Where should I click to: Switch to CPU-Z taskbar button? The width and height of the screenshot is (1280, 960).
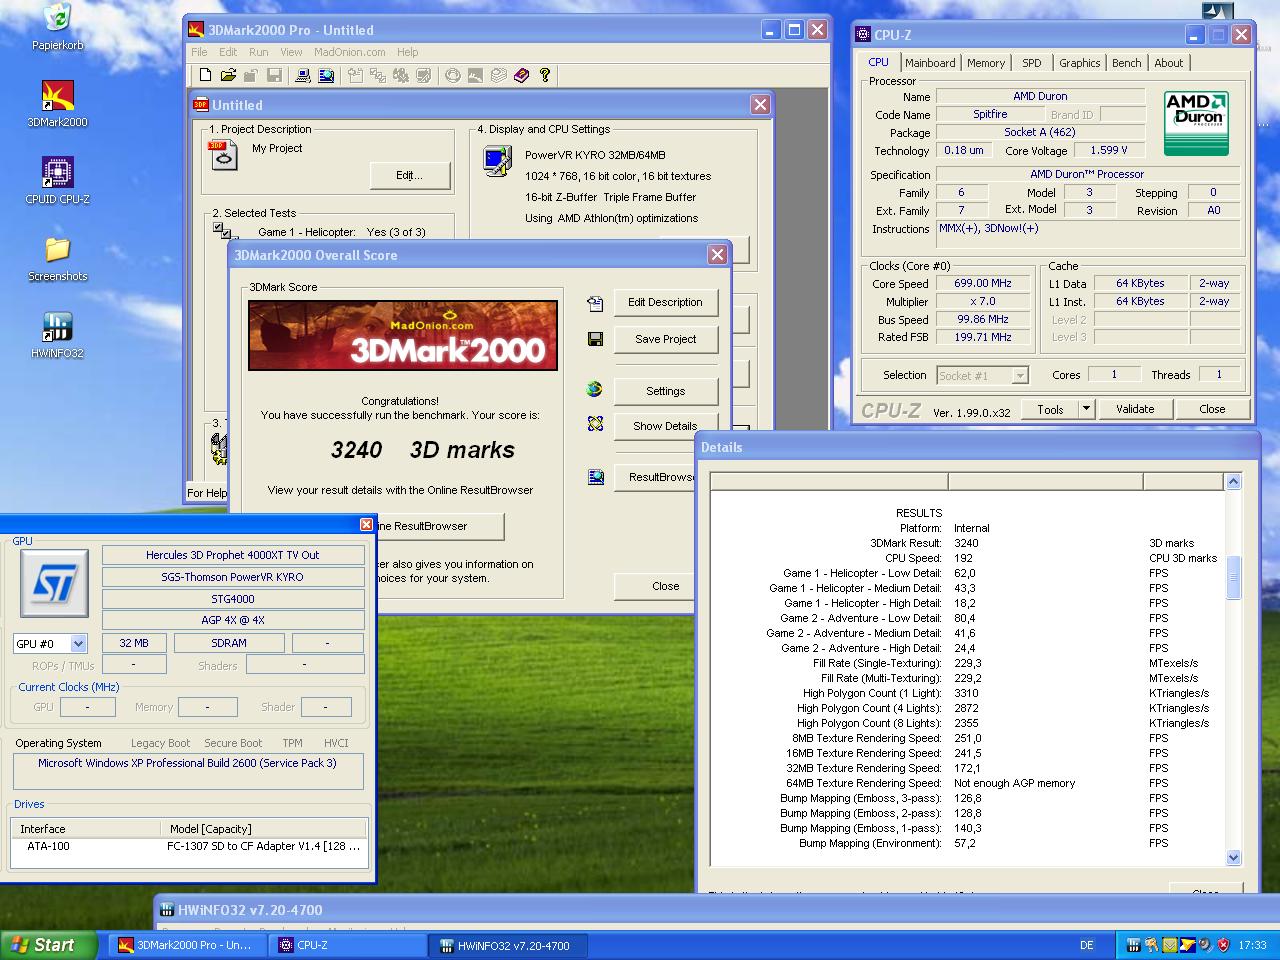pyautogui.click(x=349, y=945)
